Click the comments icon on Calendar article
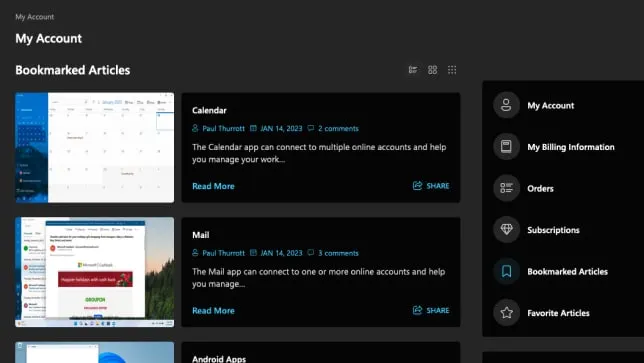Viewport: 644px width, 363px height. click(311, 128)
